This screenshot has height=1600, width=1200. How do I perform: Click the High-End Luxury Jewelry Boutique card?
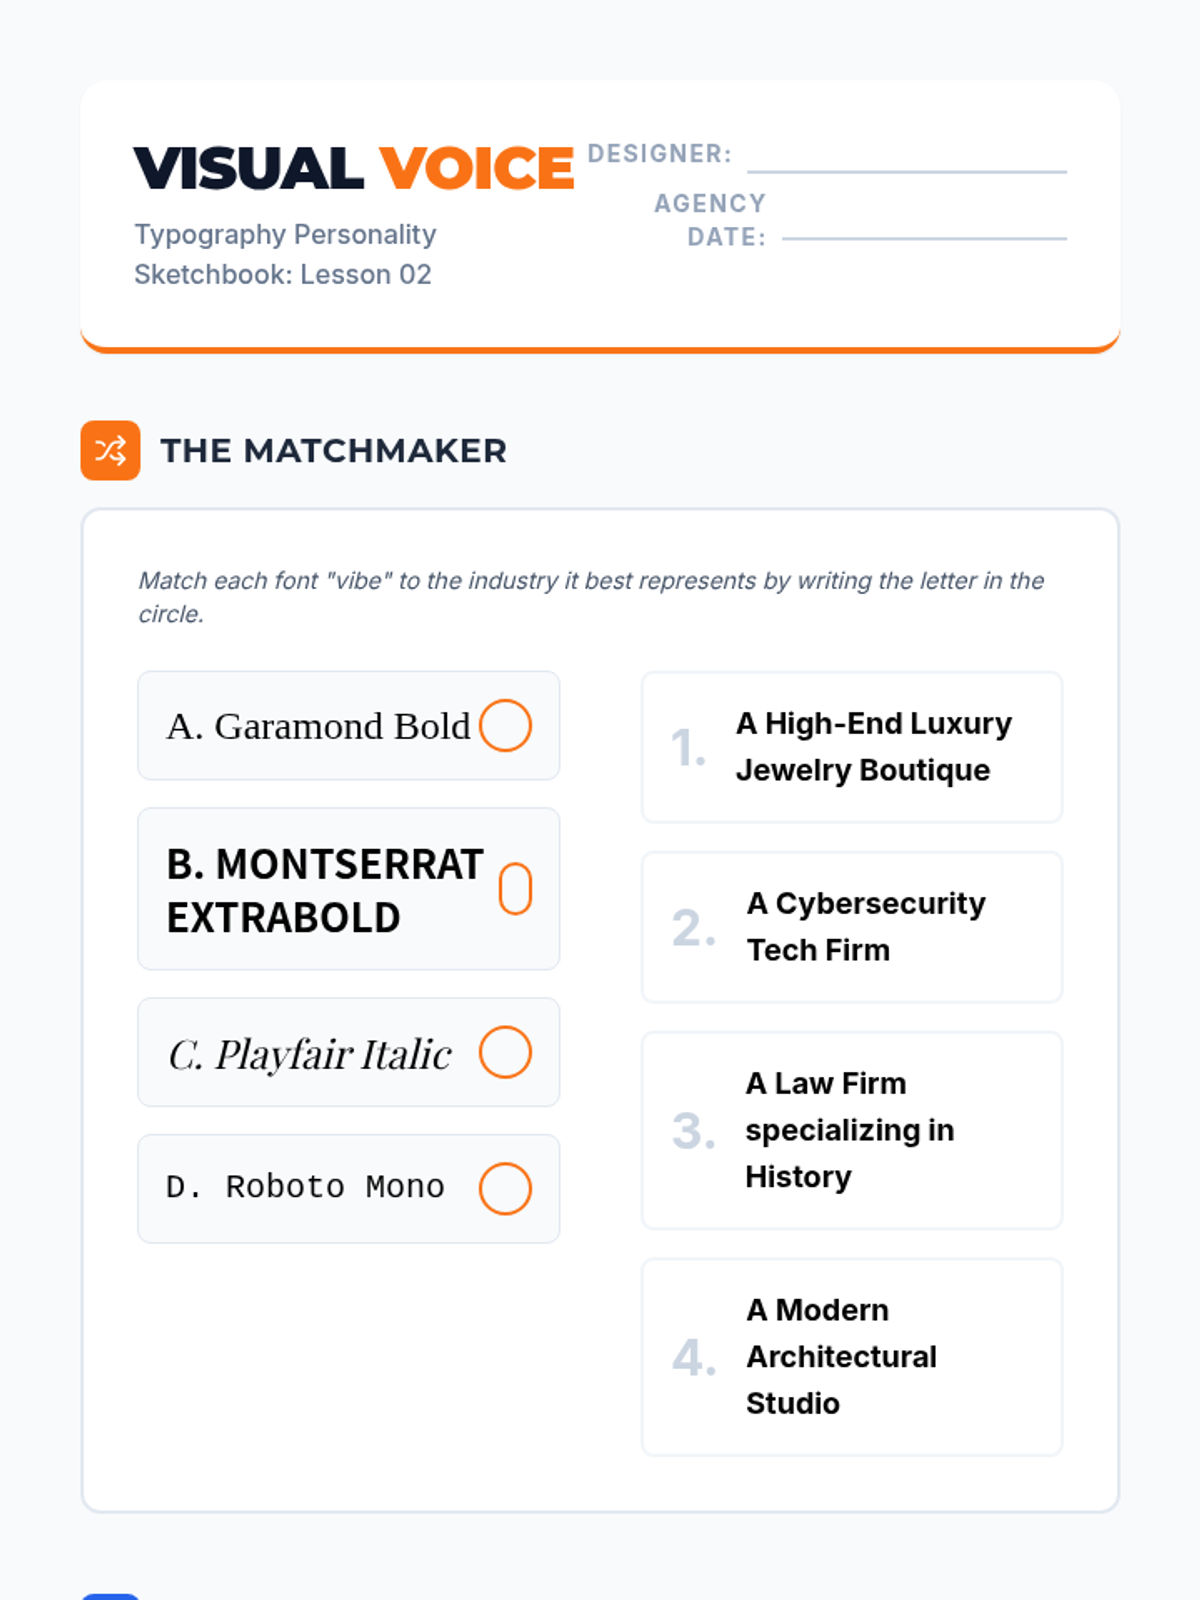click(852, 747)
